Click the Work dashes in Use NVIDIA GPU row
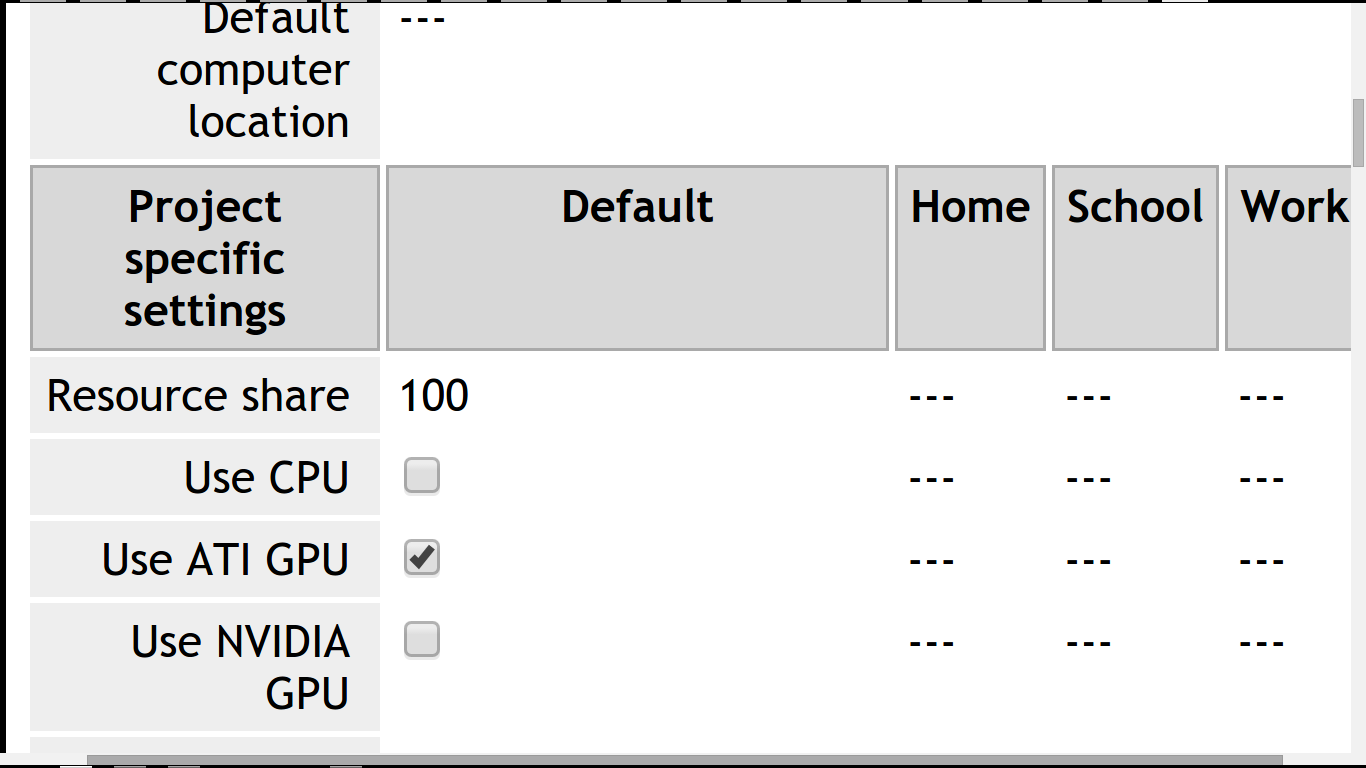 (1261, 641)
